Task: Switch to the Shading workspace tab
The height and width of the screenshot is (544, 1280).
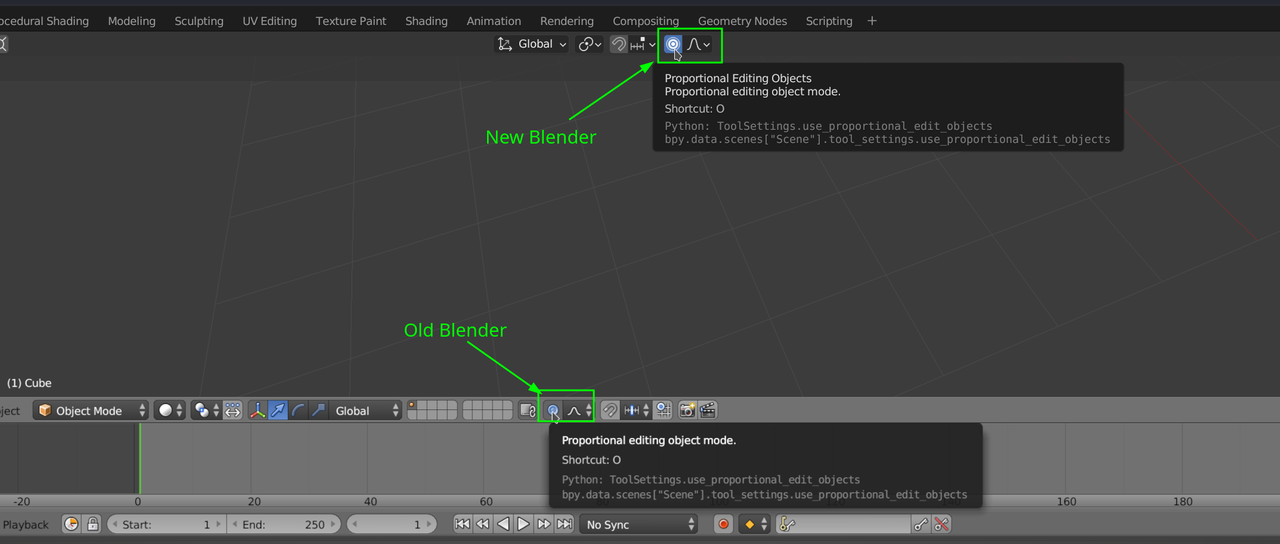Action: click(x=426, y=21)
